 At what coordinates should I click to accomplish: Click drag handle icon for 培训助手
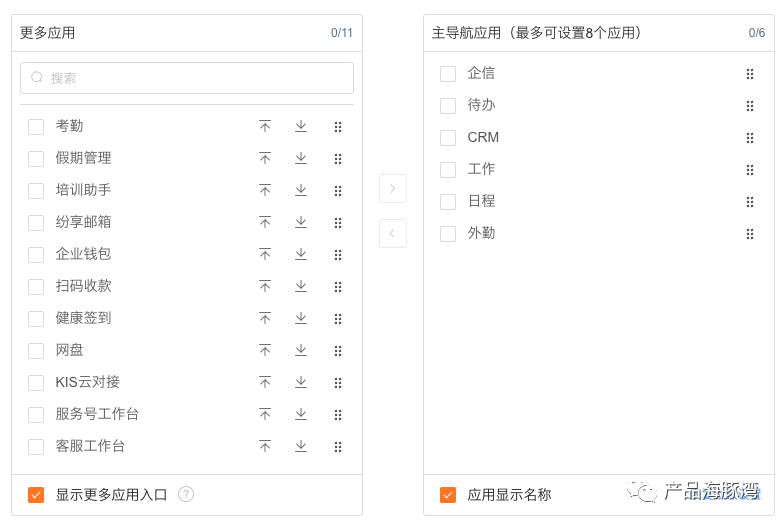[x=338, y=191]
